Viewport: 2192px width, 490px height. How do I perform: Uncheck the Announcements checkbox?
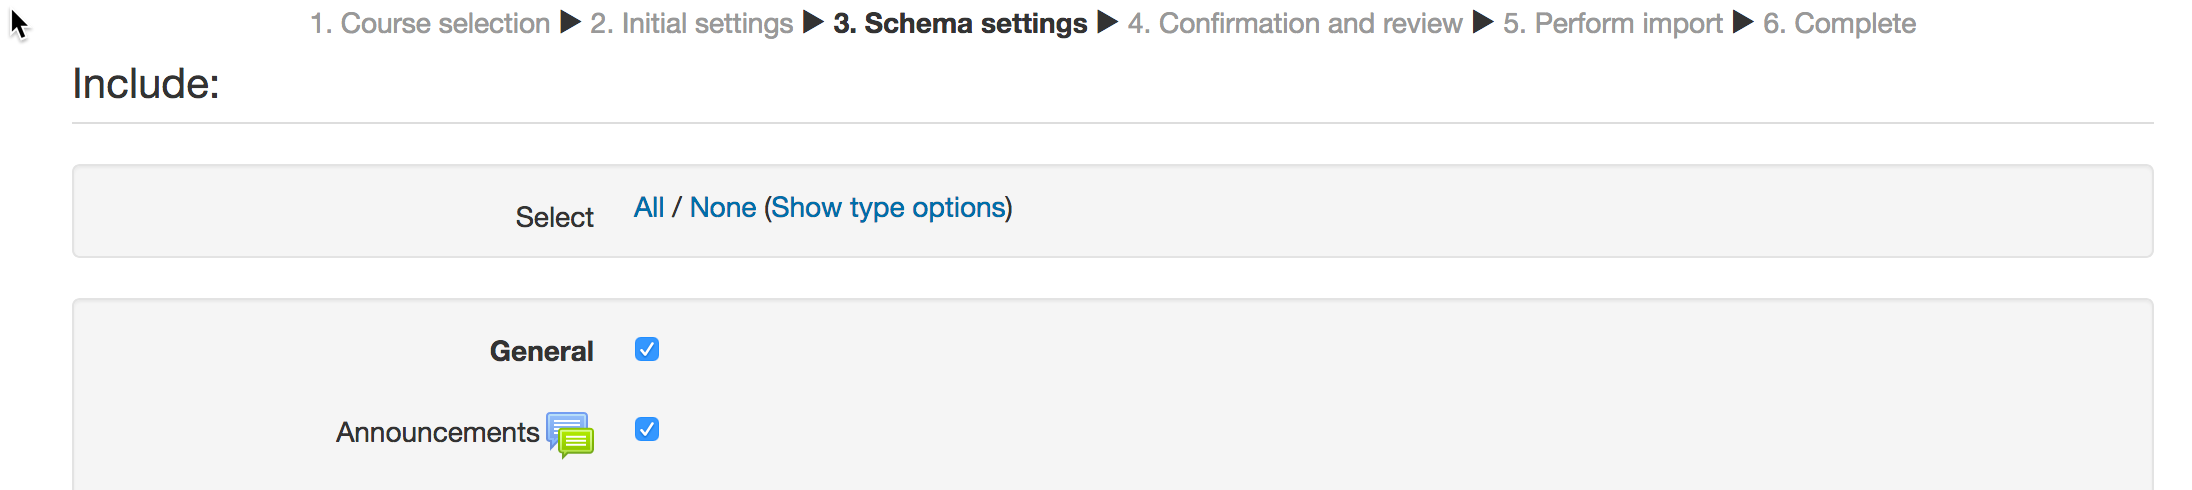click(x=647, y=429)
